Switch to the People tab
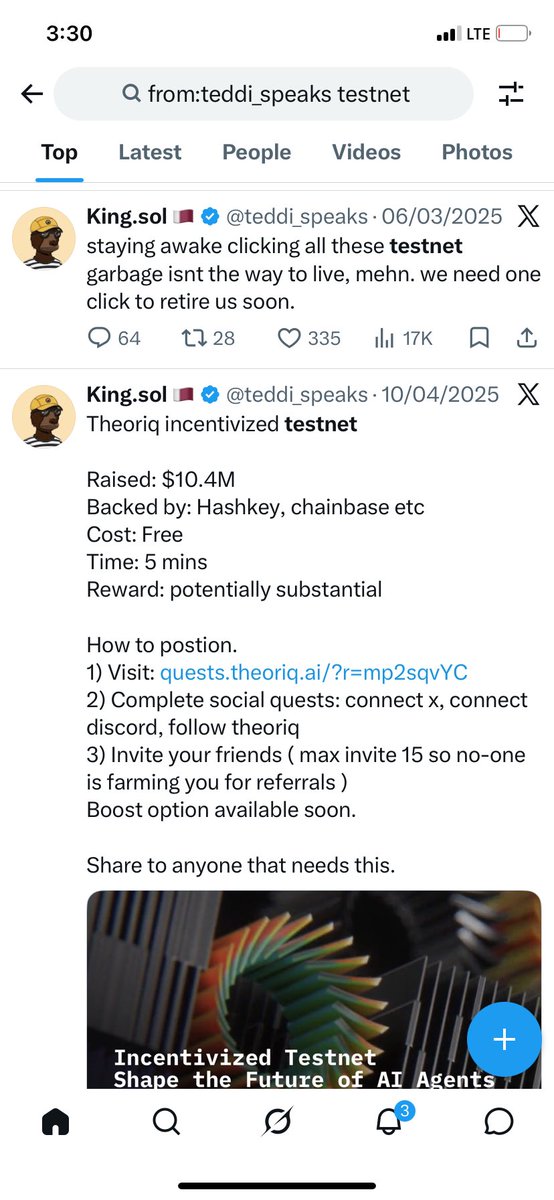Image resolution: width=554 pixels, height=1200 pixels. (x=257, y=152)
